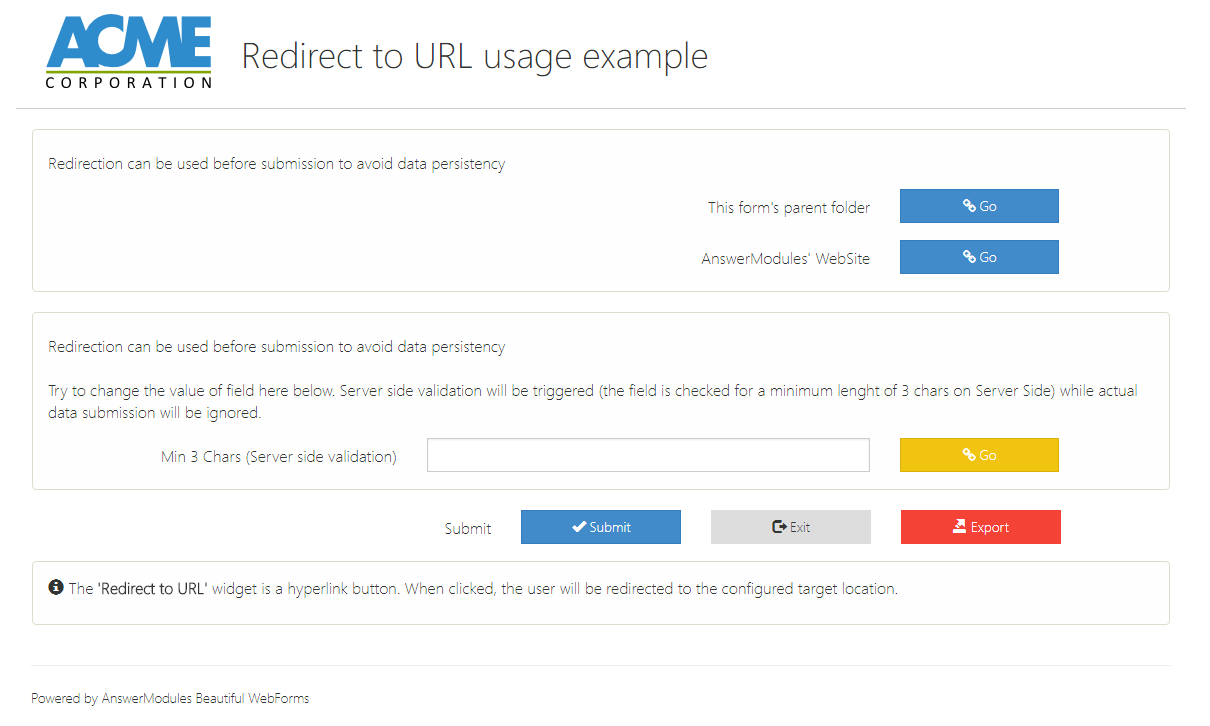Image resolution: width=1210 pixels, height=726 pixels.
Task: Click the "Min 3 Chars (Server side validation)" label
Action: coord(279,457)
